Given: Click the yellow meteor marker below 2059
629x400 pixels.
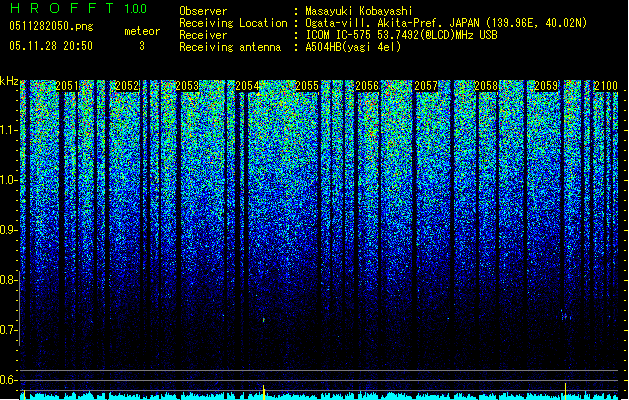Looking at the screenshot, I should pos(565,391).
